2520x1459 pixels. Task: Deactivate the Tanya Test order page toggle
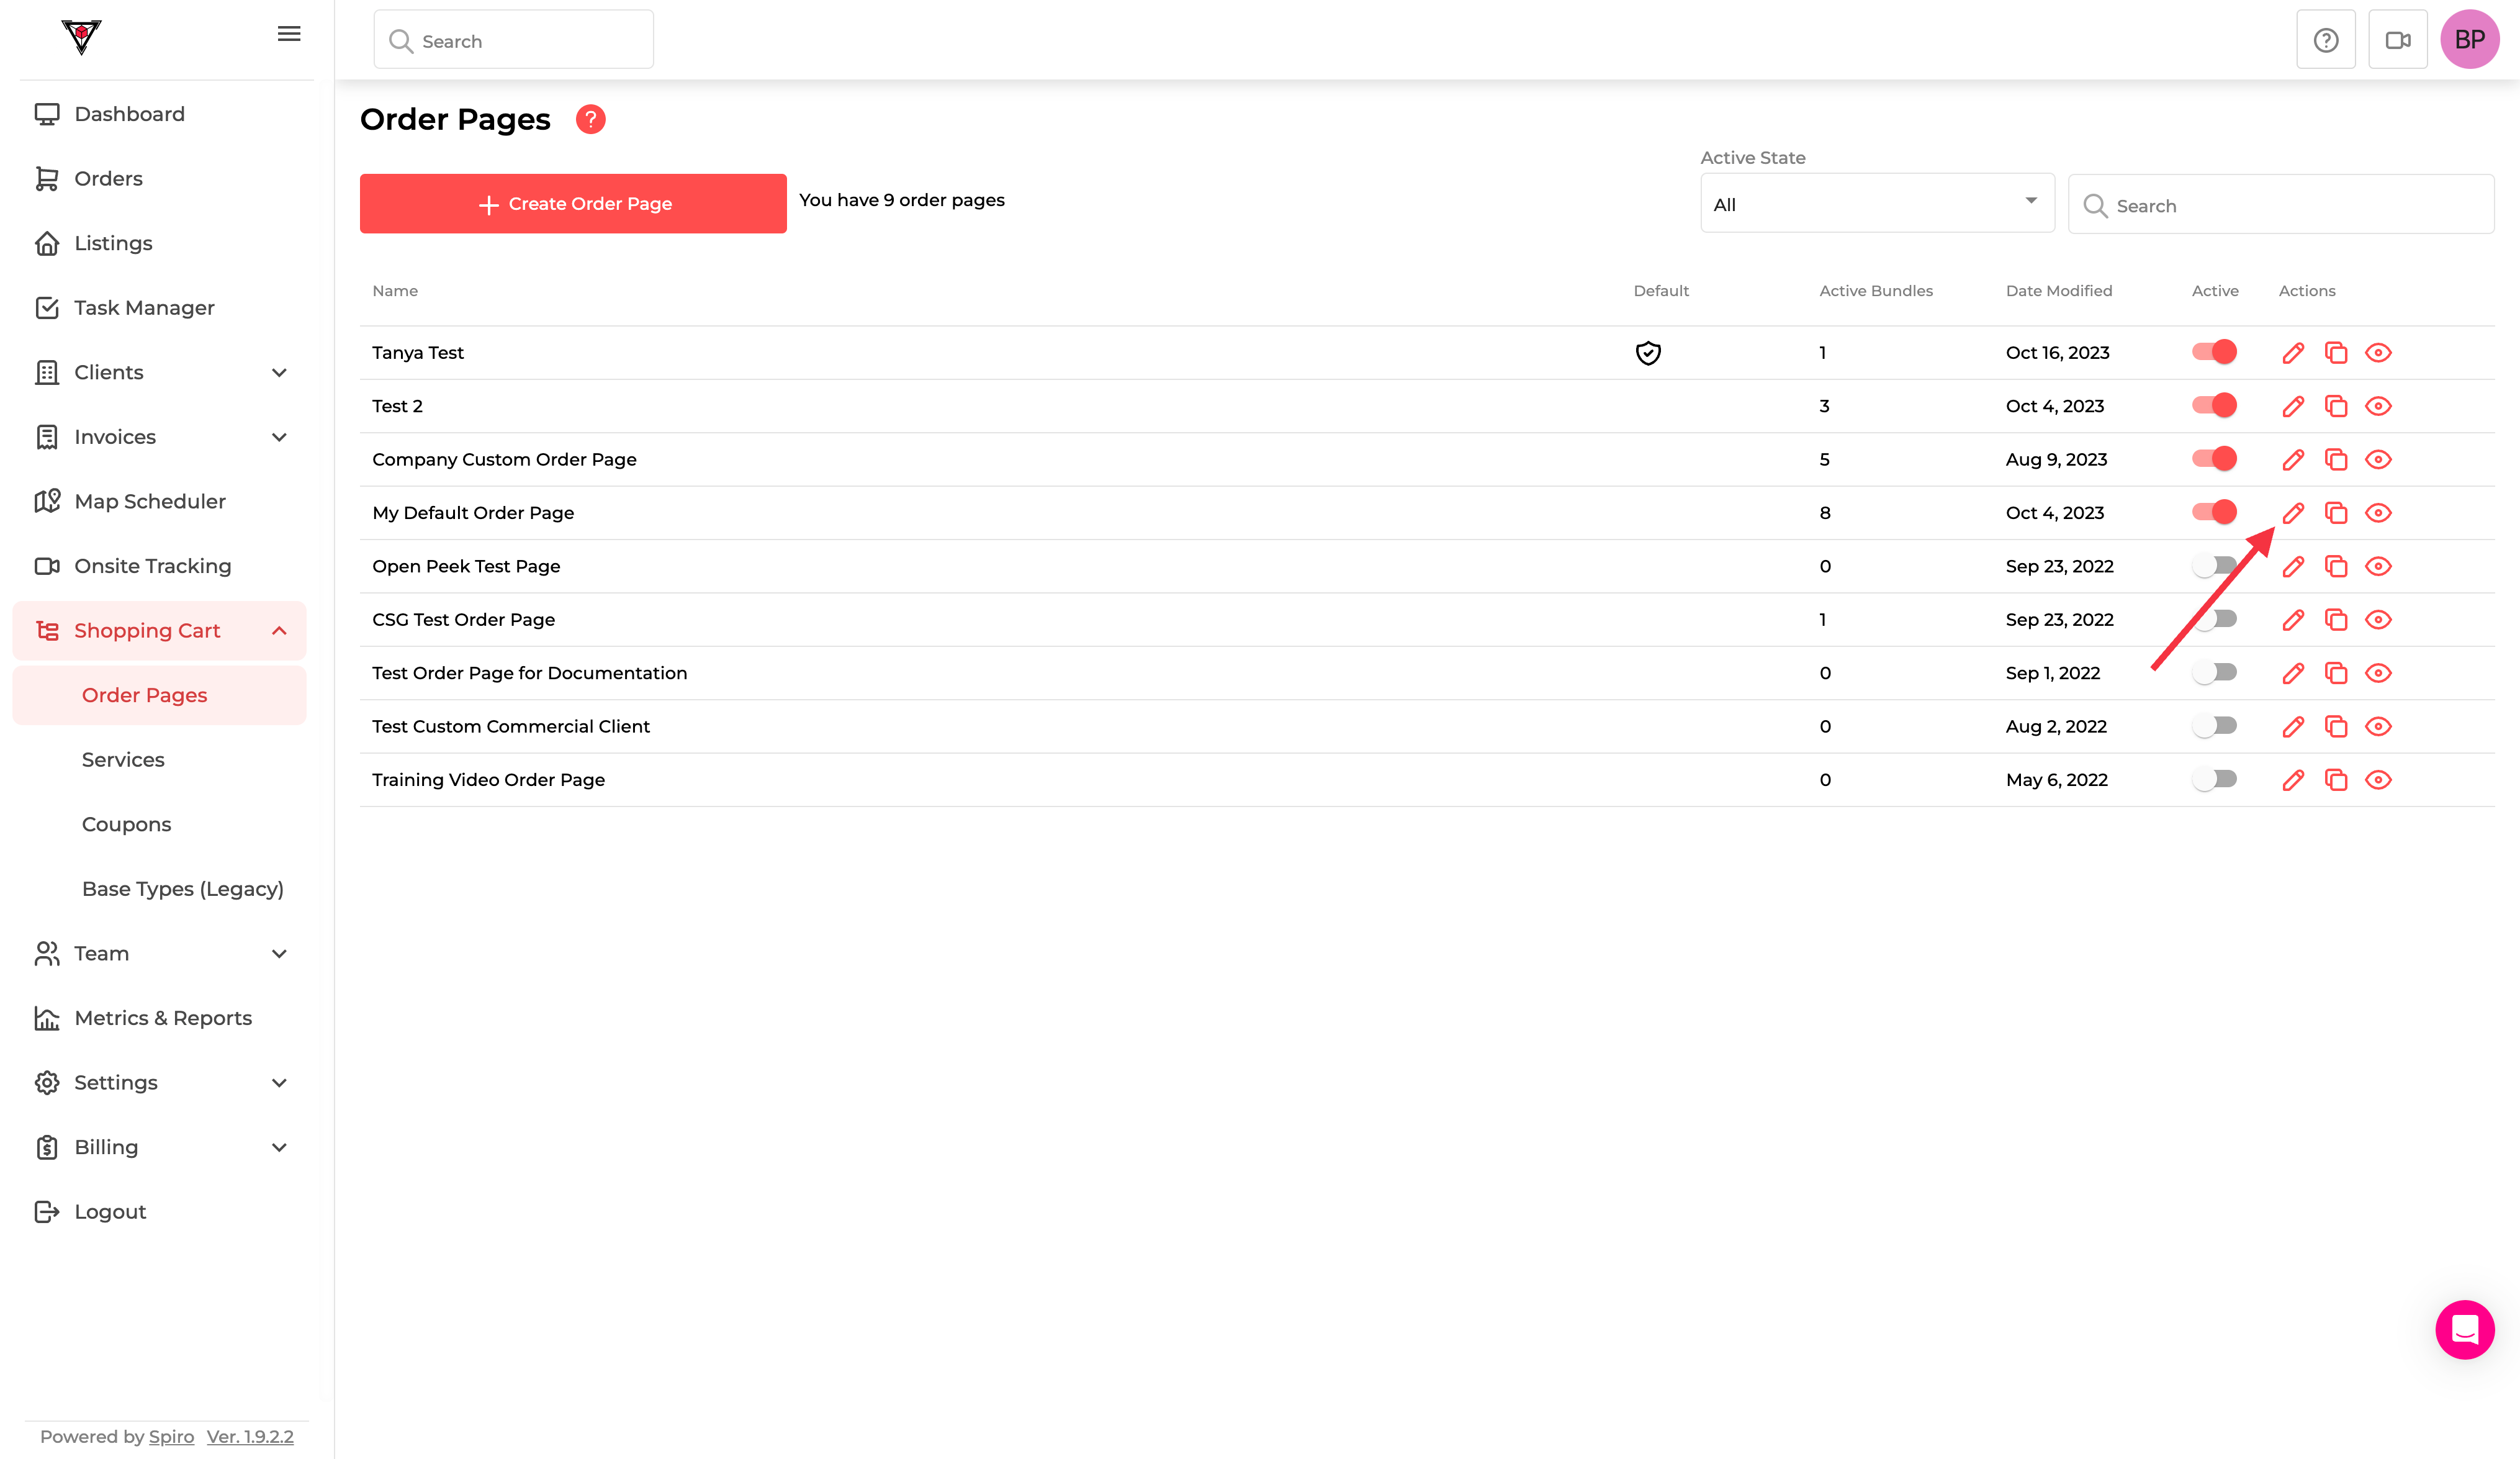[x=2214, y=352]
